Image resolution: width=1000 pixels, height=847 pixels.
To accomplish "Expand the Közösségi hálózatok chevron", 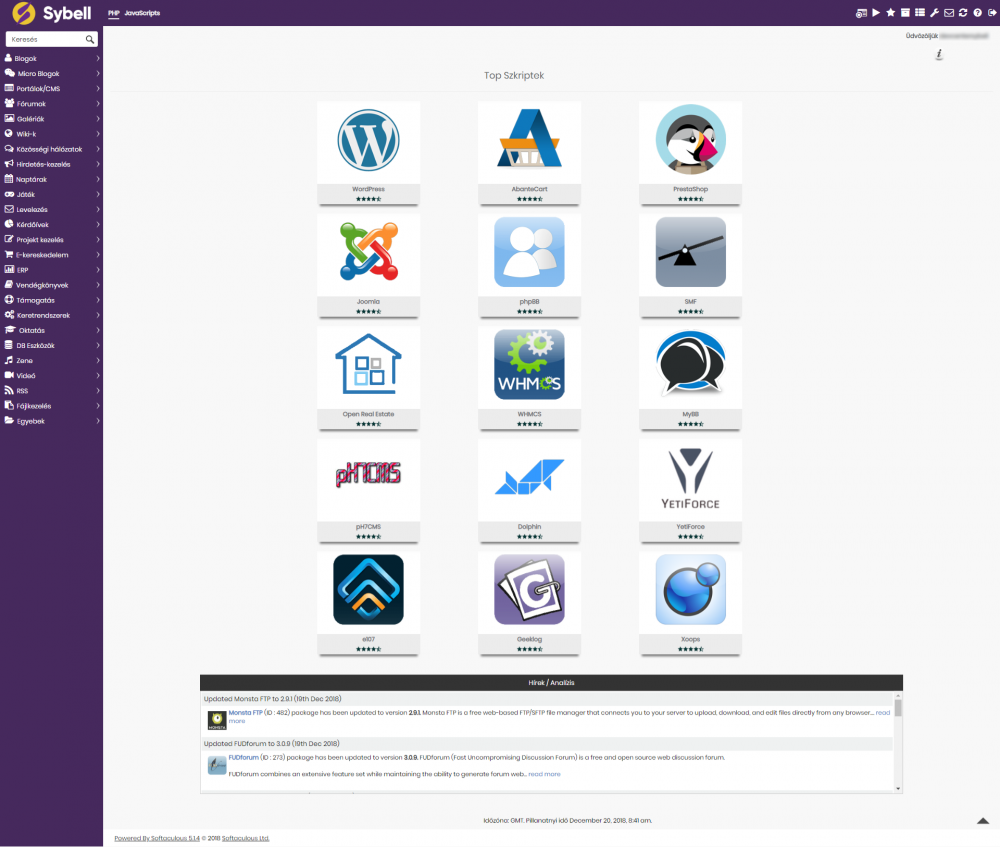I will click(x=98, y=149).
